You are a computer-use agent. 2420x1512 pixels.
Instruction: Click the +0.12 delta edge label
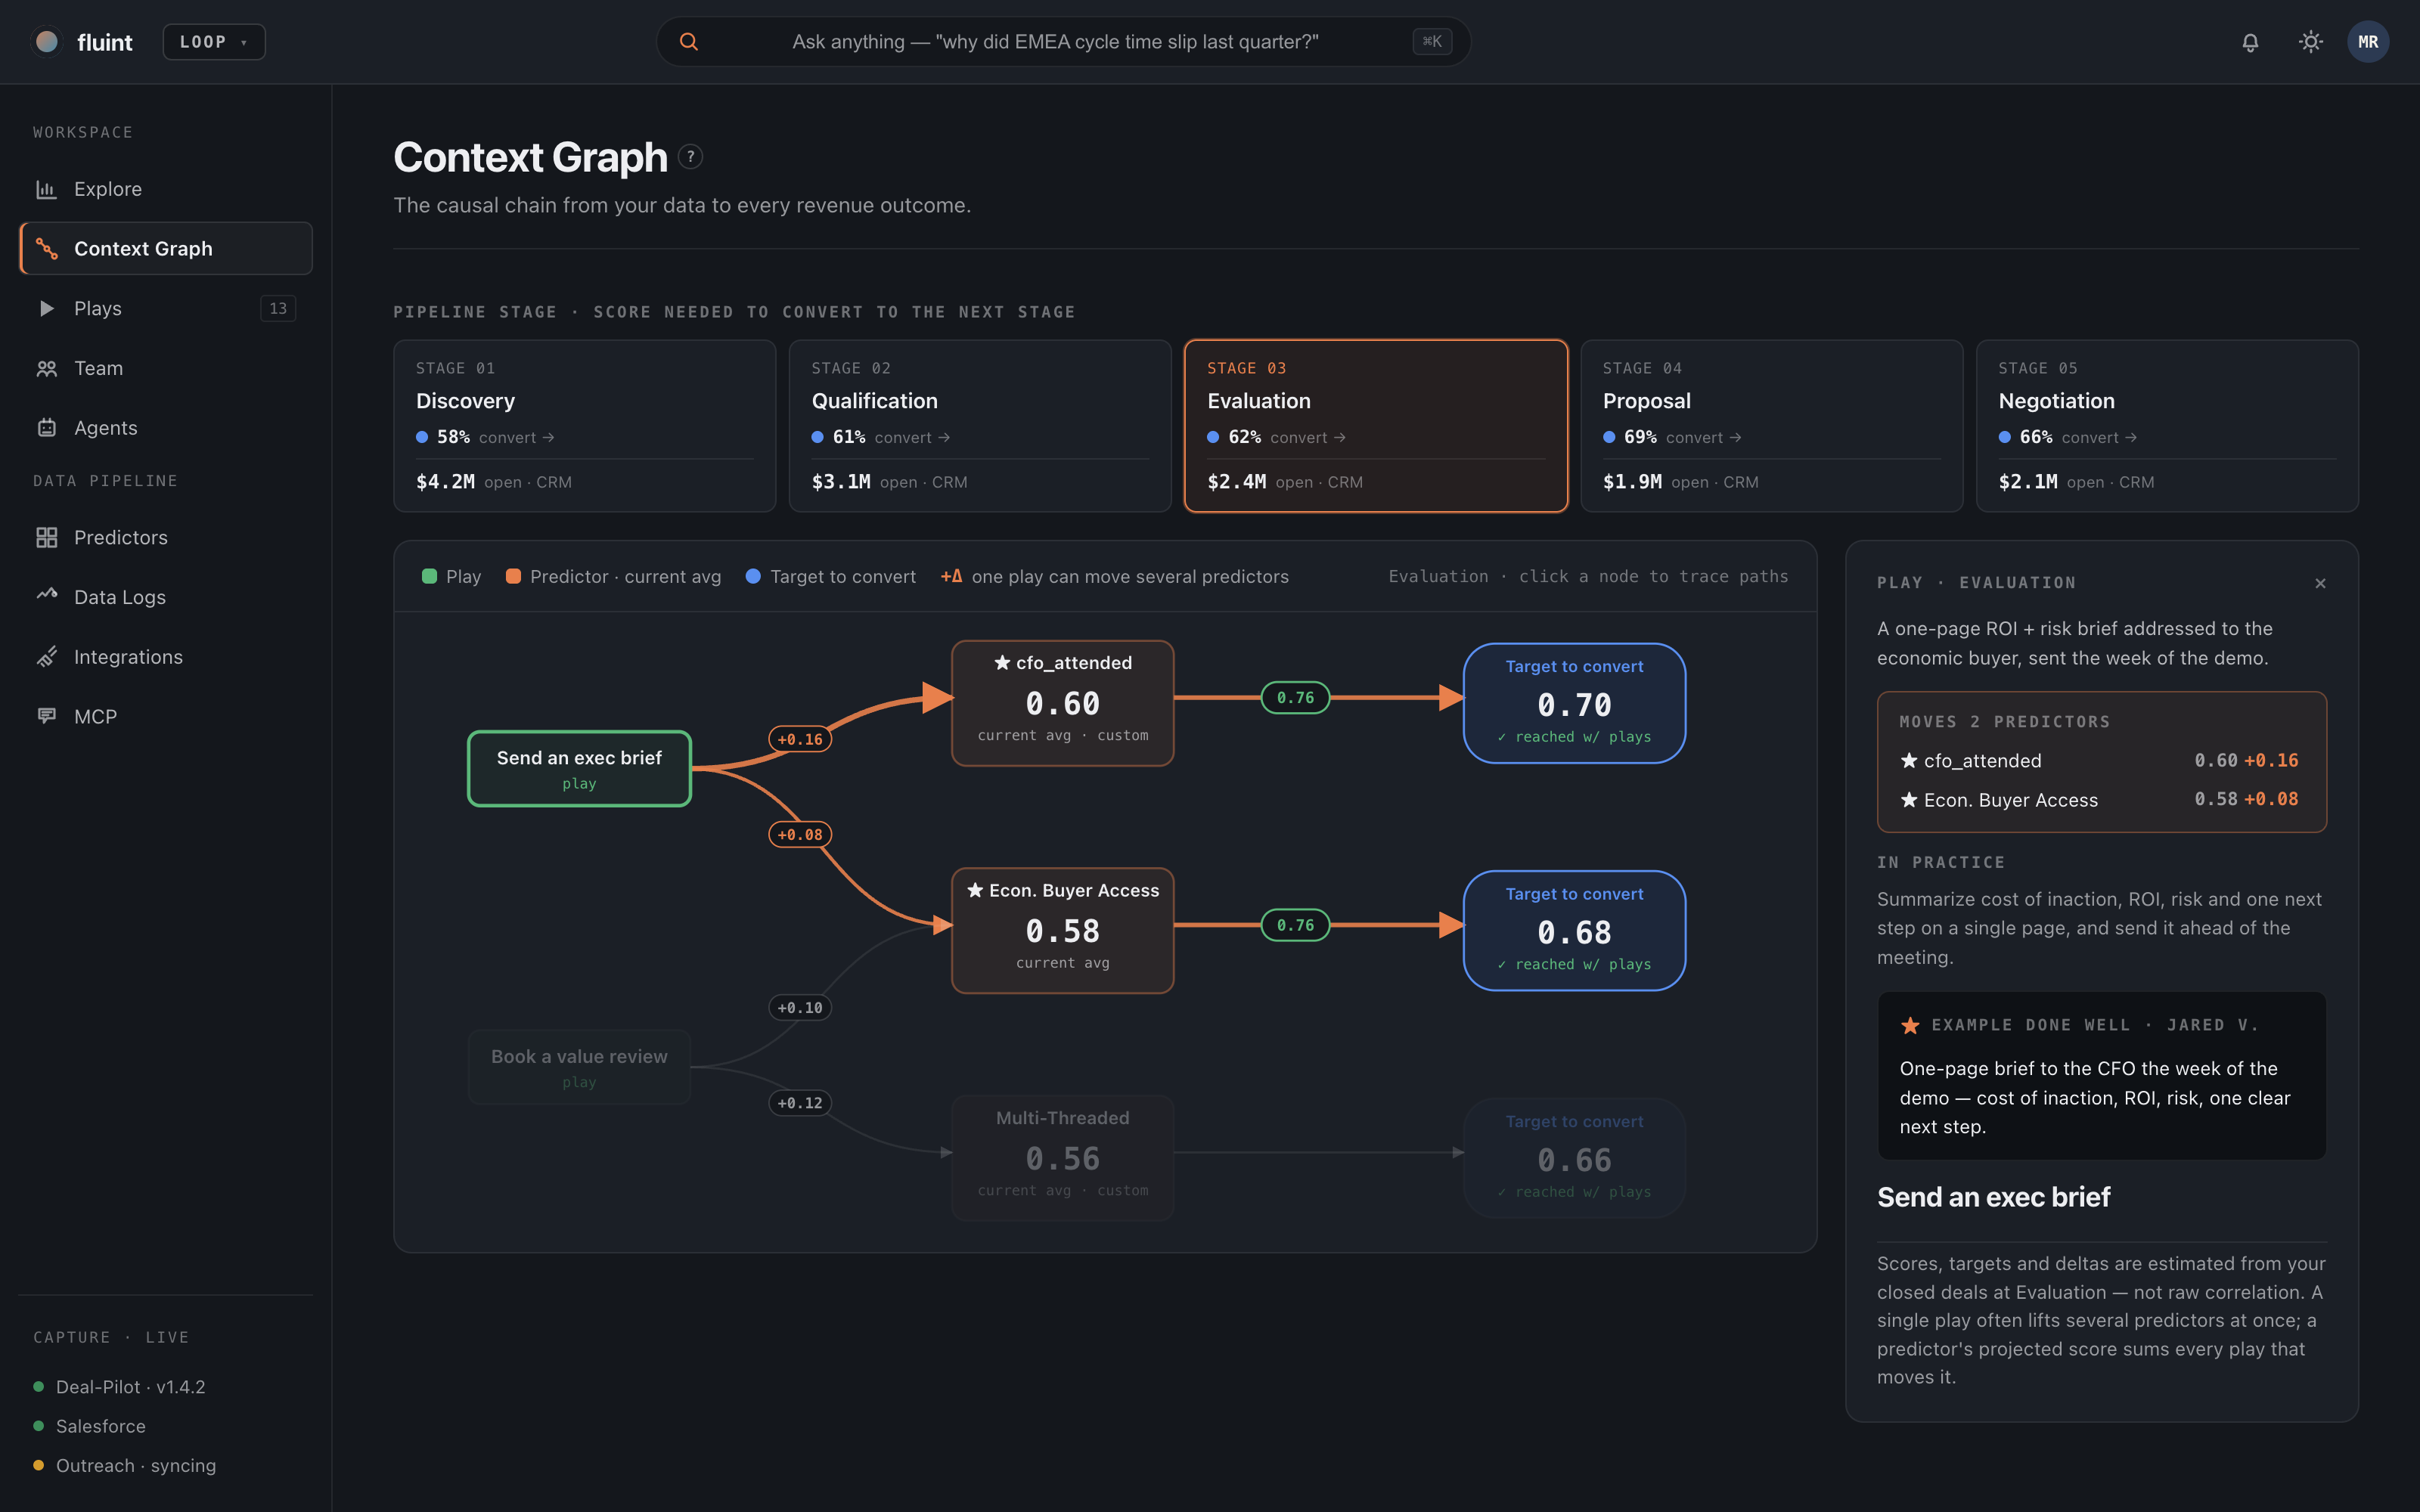pyautogui.click(x=800, y=1102)
